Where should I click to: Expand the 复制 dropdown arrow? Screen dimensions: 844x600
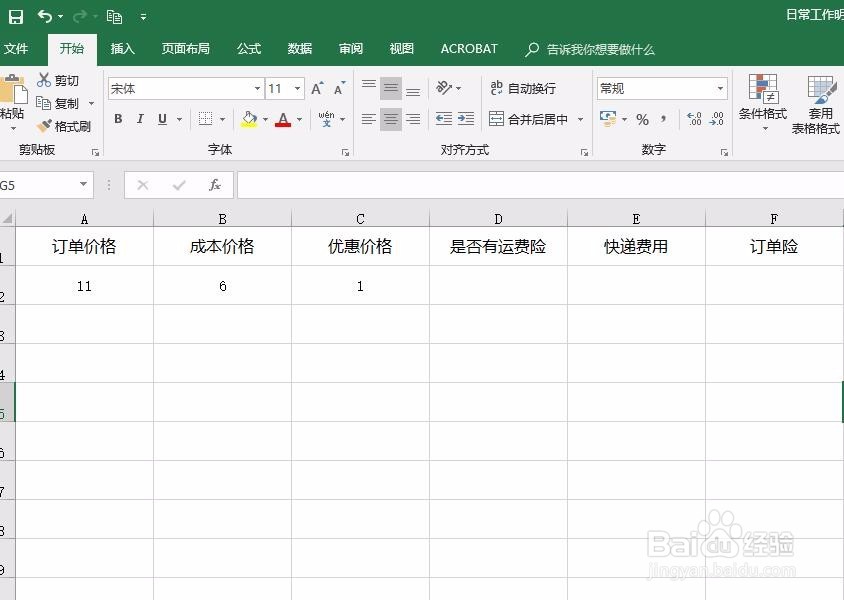tap(91, 103)
